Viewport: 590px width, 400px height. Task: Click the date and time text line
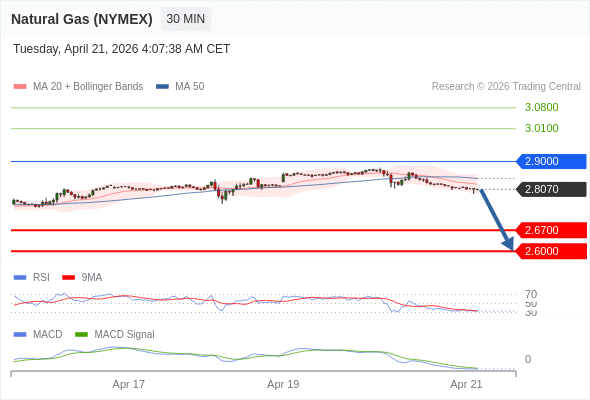pos(122,49)
